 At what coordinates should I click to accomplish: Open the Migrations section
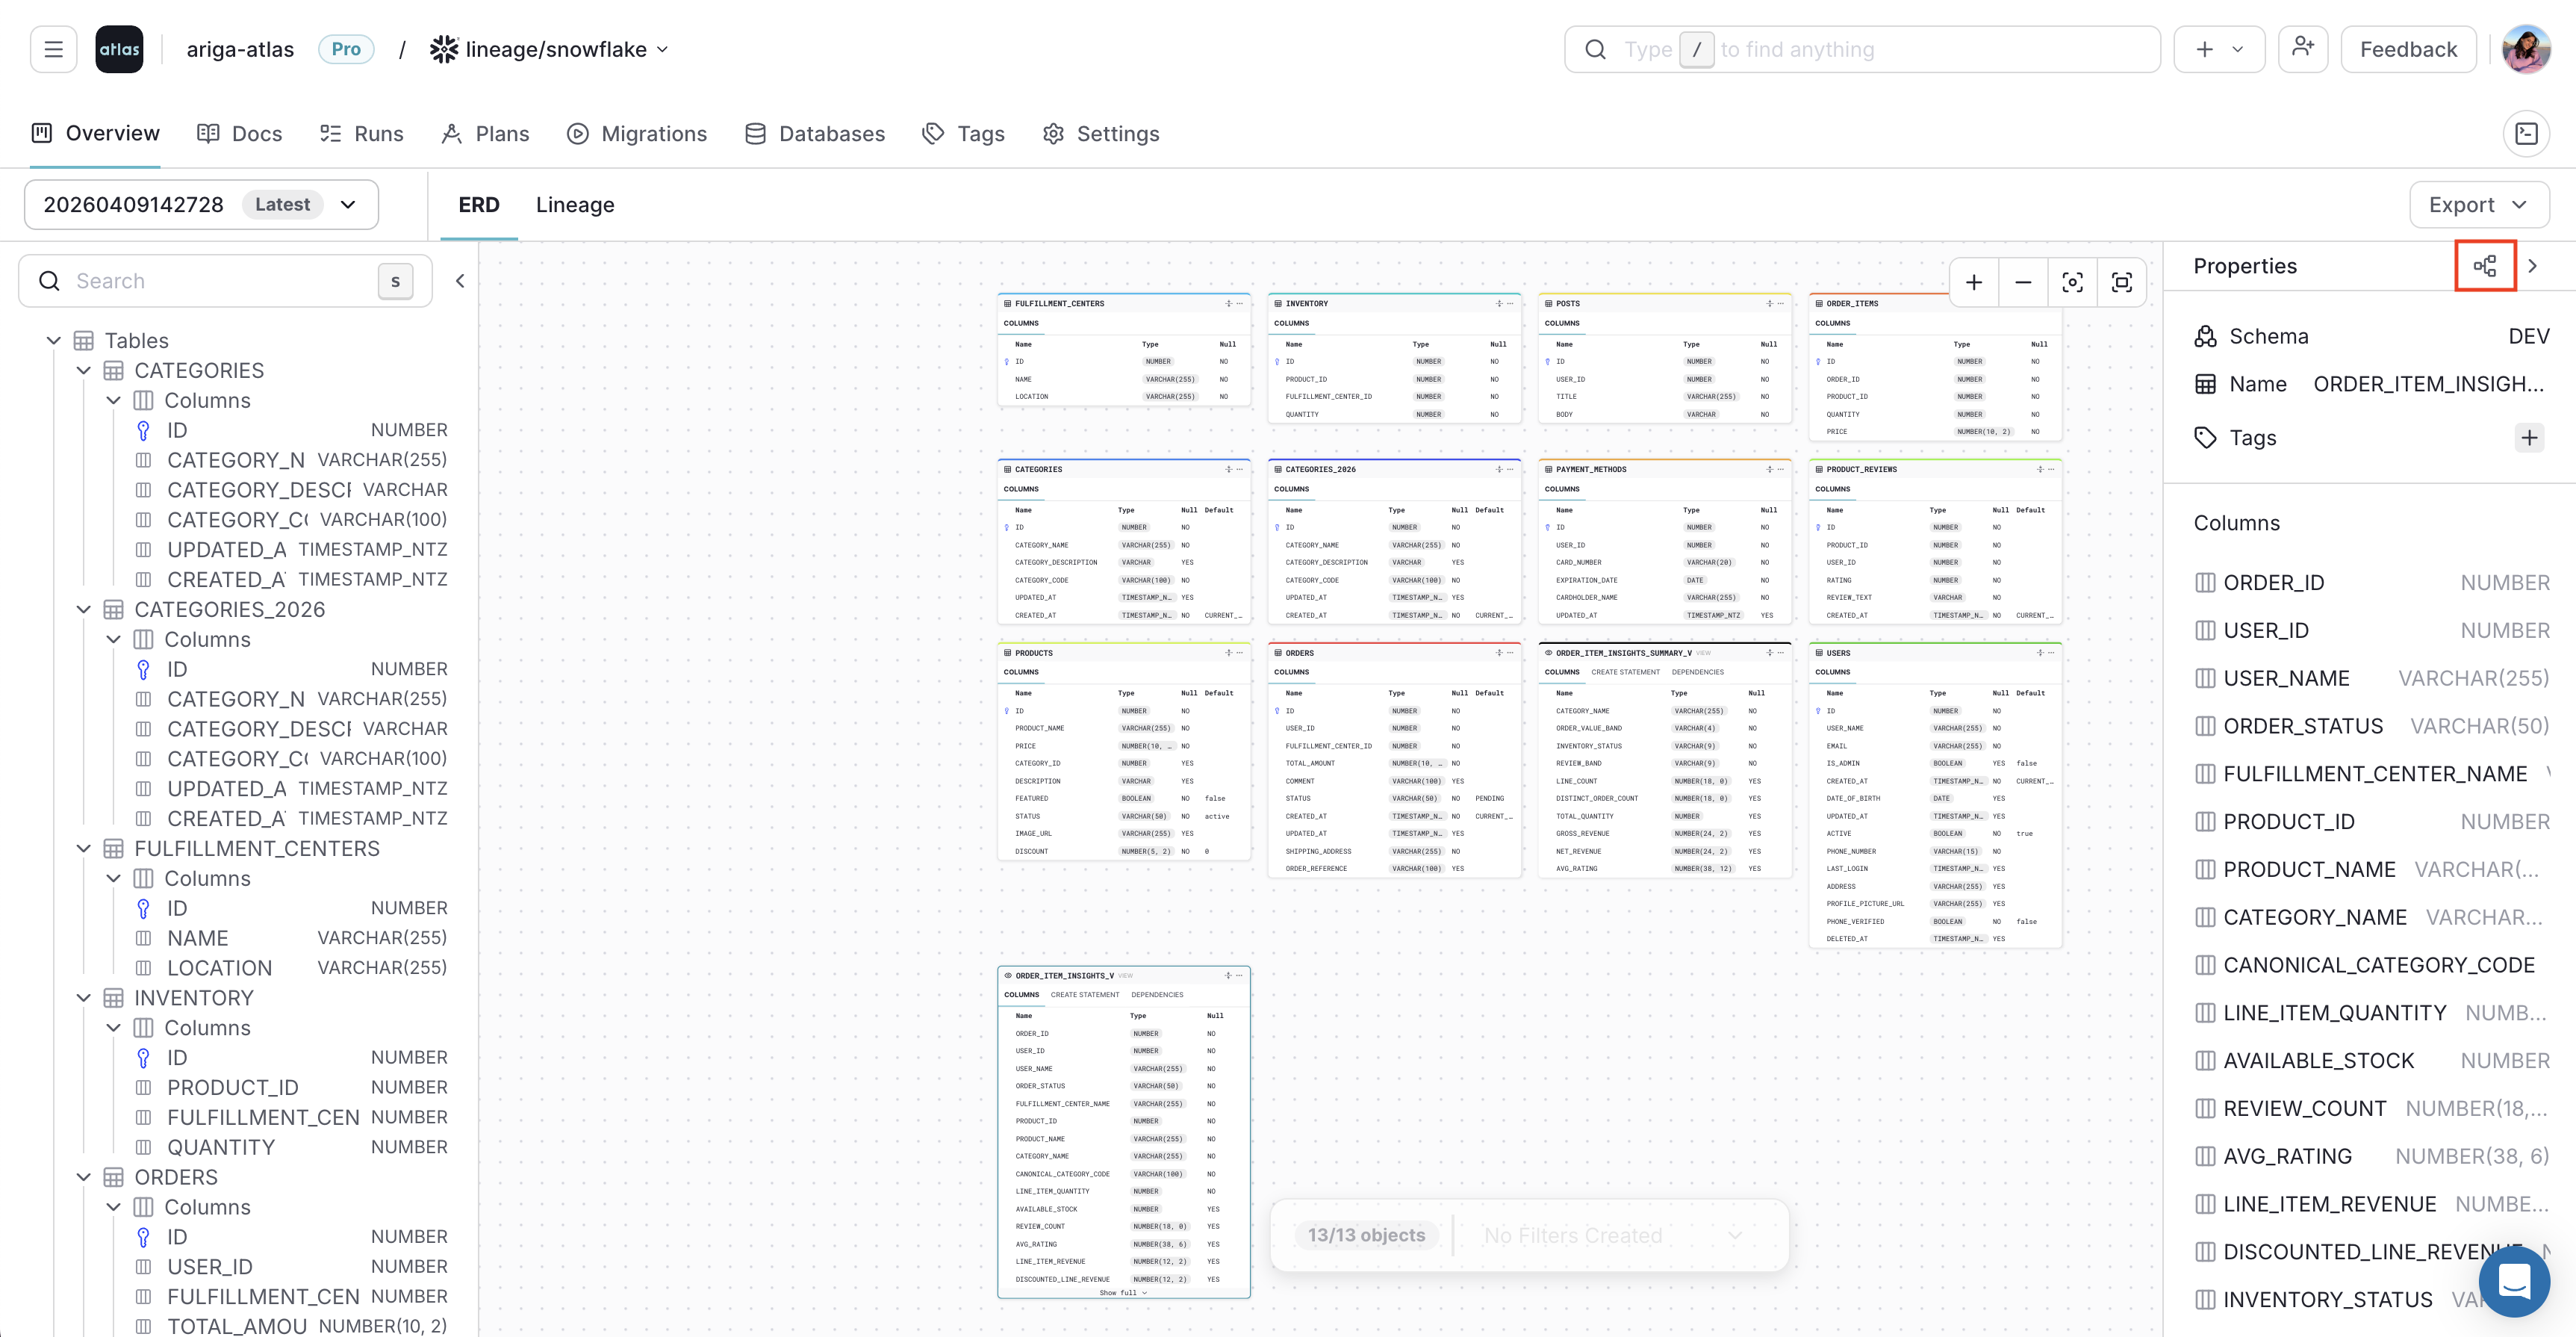tap(637, 133)
